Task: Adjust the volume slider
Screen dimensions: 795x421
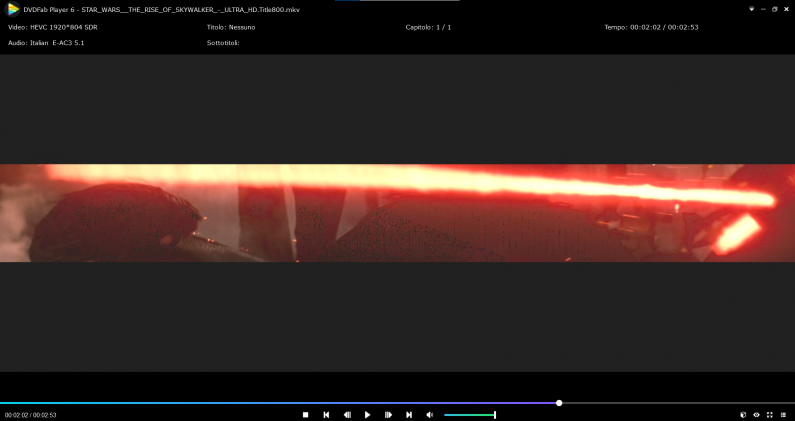Action: pos(469,415)
